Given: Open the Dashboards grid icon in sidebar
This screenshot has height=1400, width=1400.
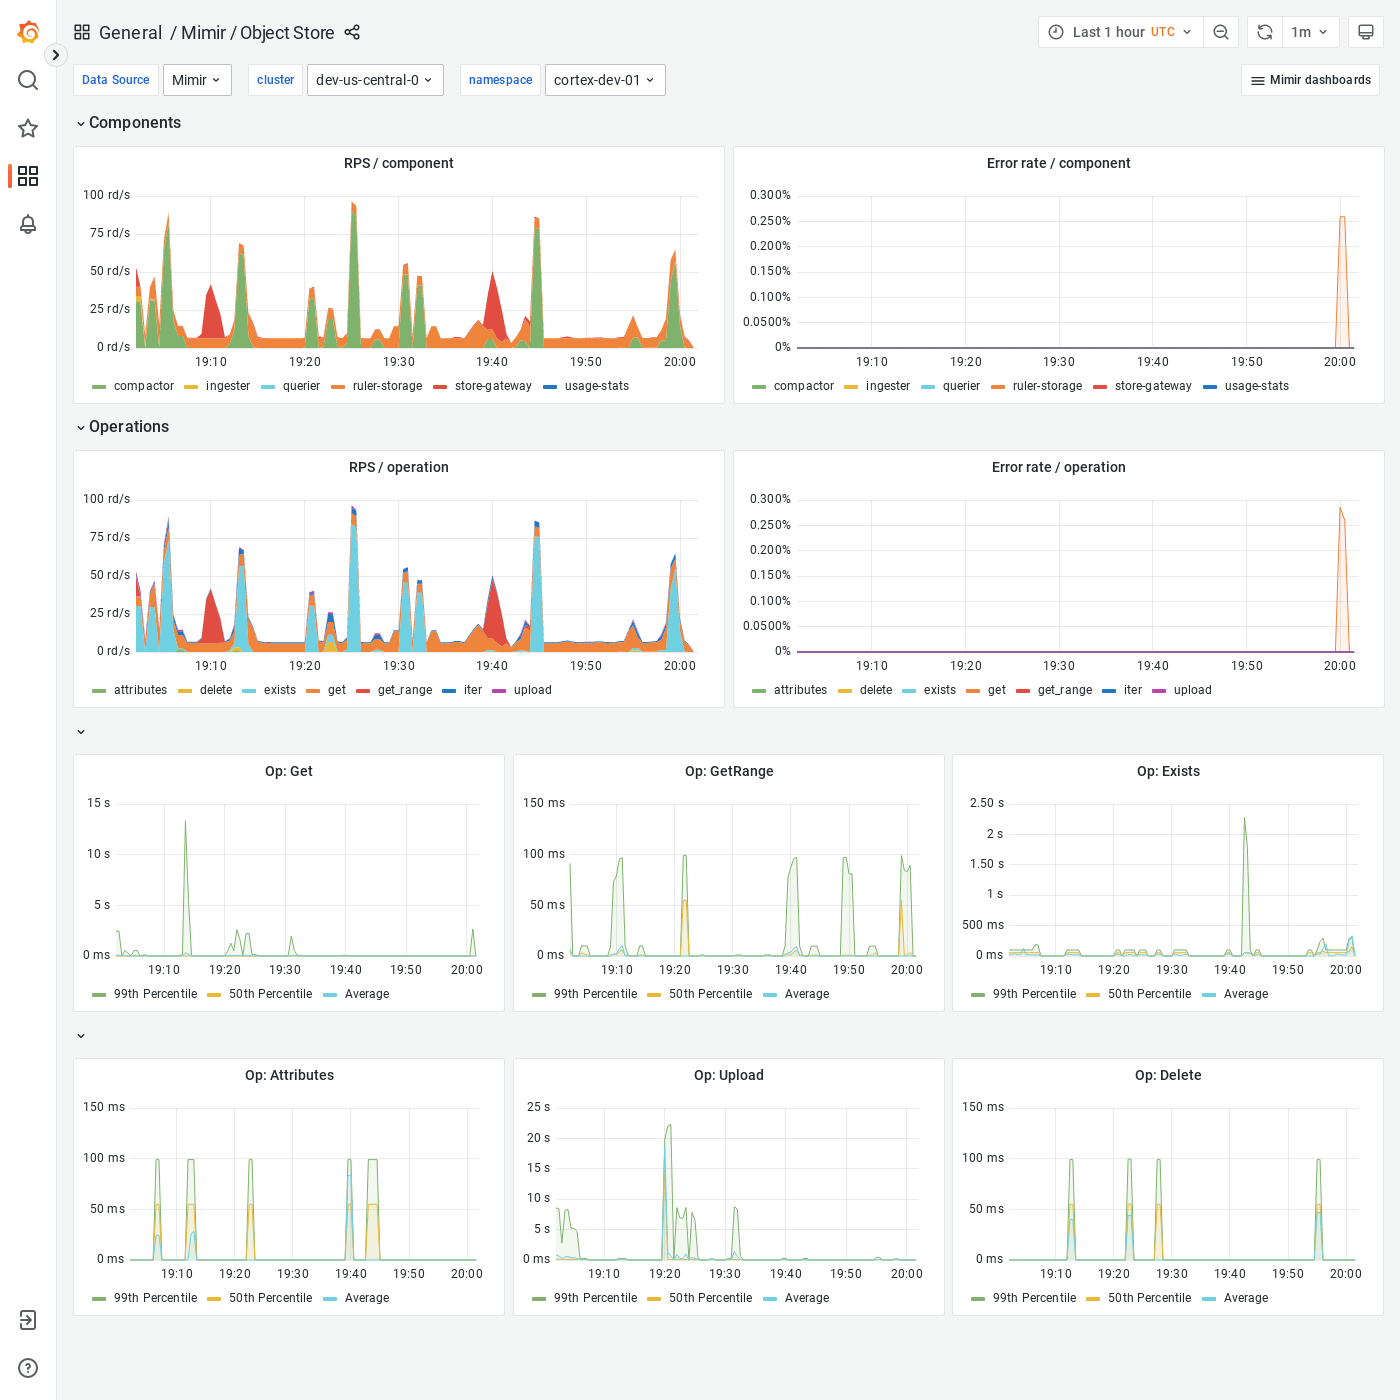Looking at the screenshot, I should click(x=27, y=176).
